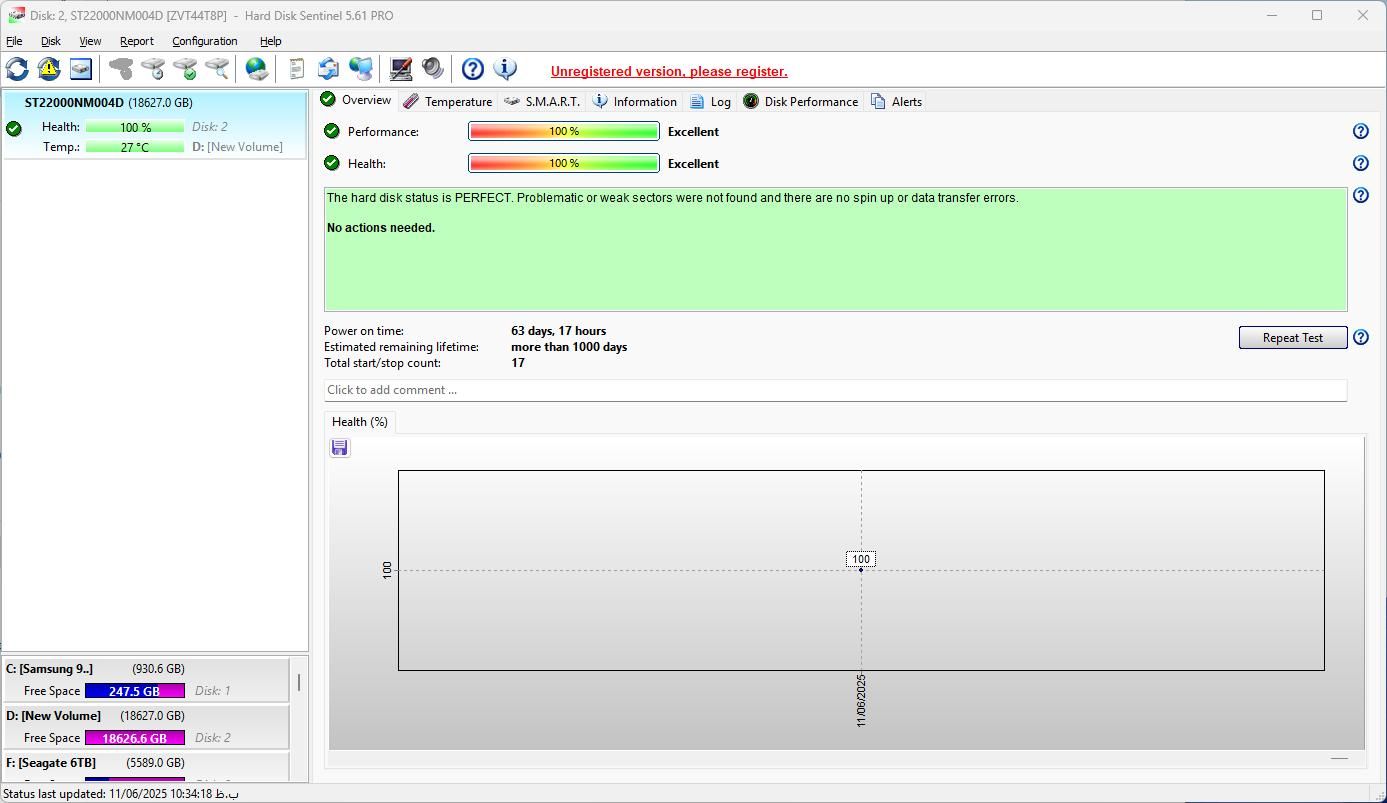The image size is (1387, 803).
Task: Select the C: [Samsung 9..] volume
Action: [145, 680]
